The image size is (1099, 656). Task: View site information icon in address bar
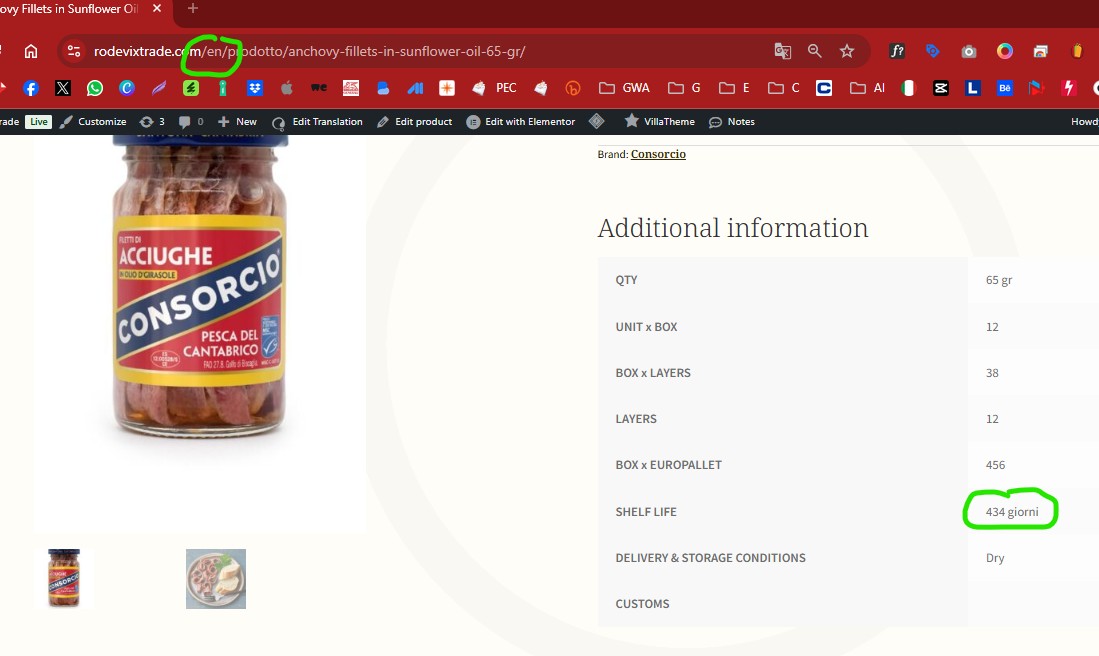[74, 51]
